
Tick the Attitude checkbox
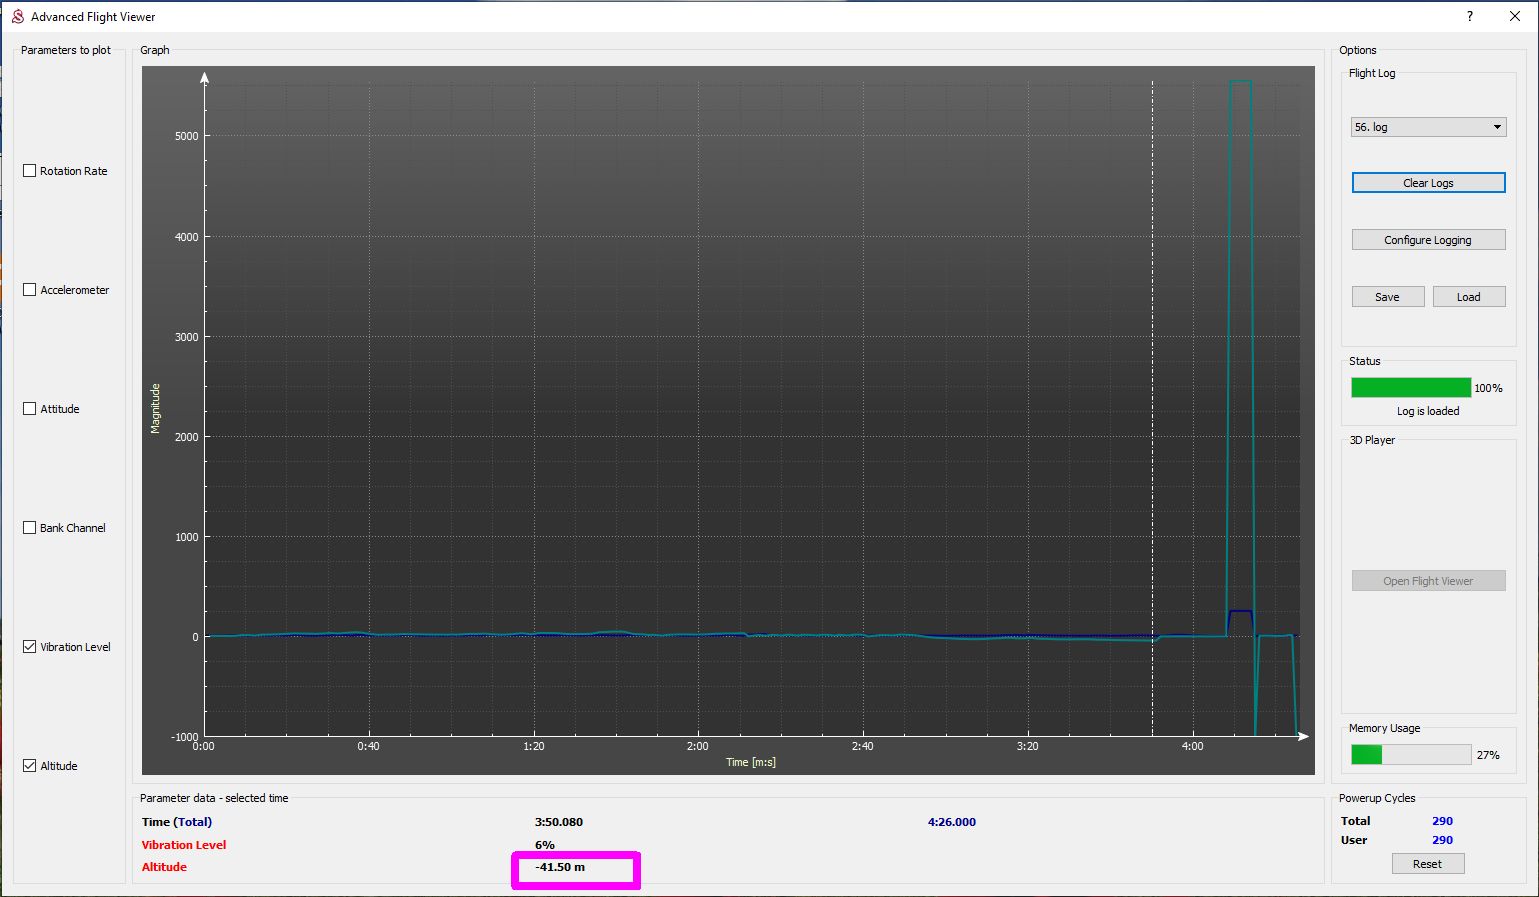pos(30,409)
